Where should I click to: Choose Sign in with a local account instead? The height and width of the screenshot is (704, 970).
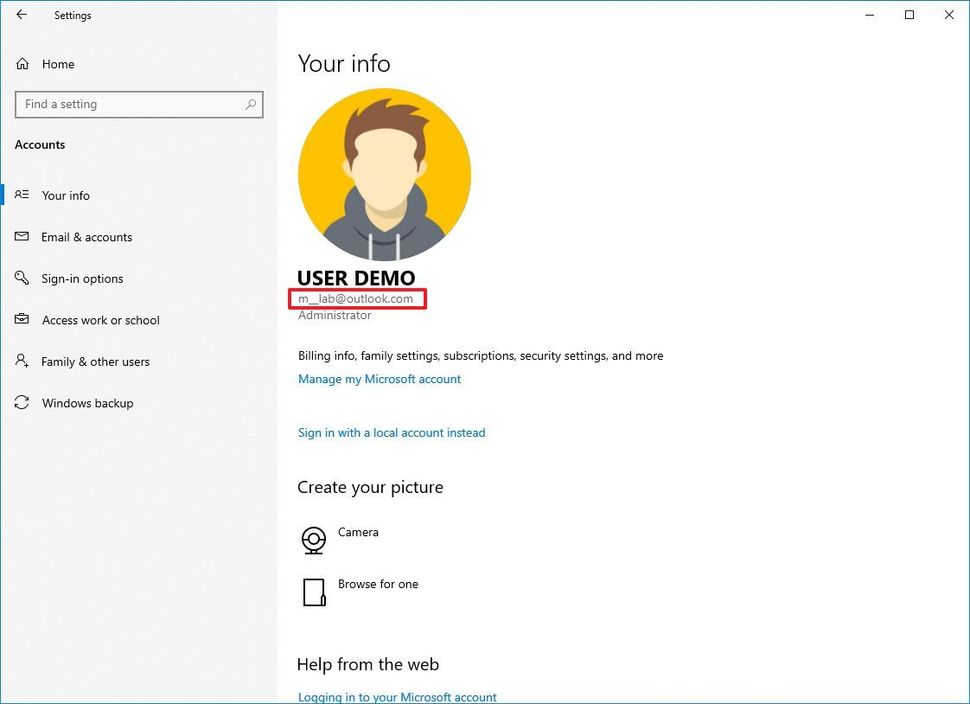(391, 433)
